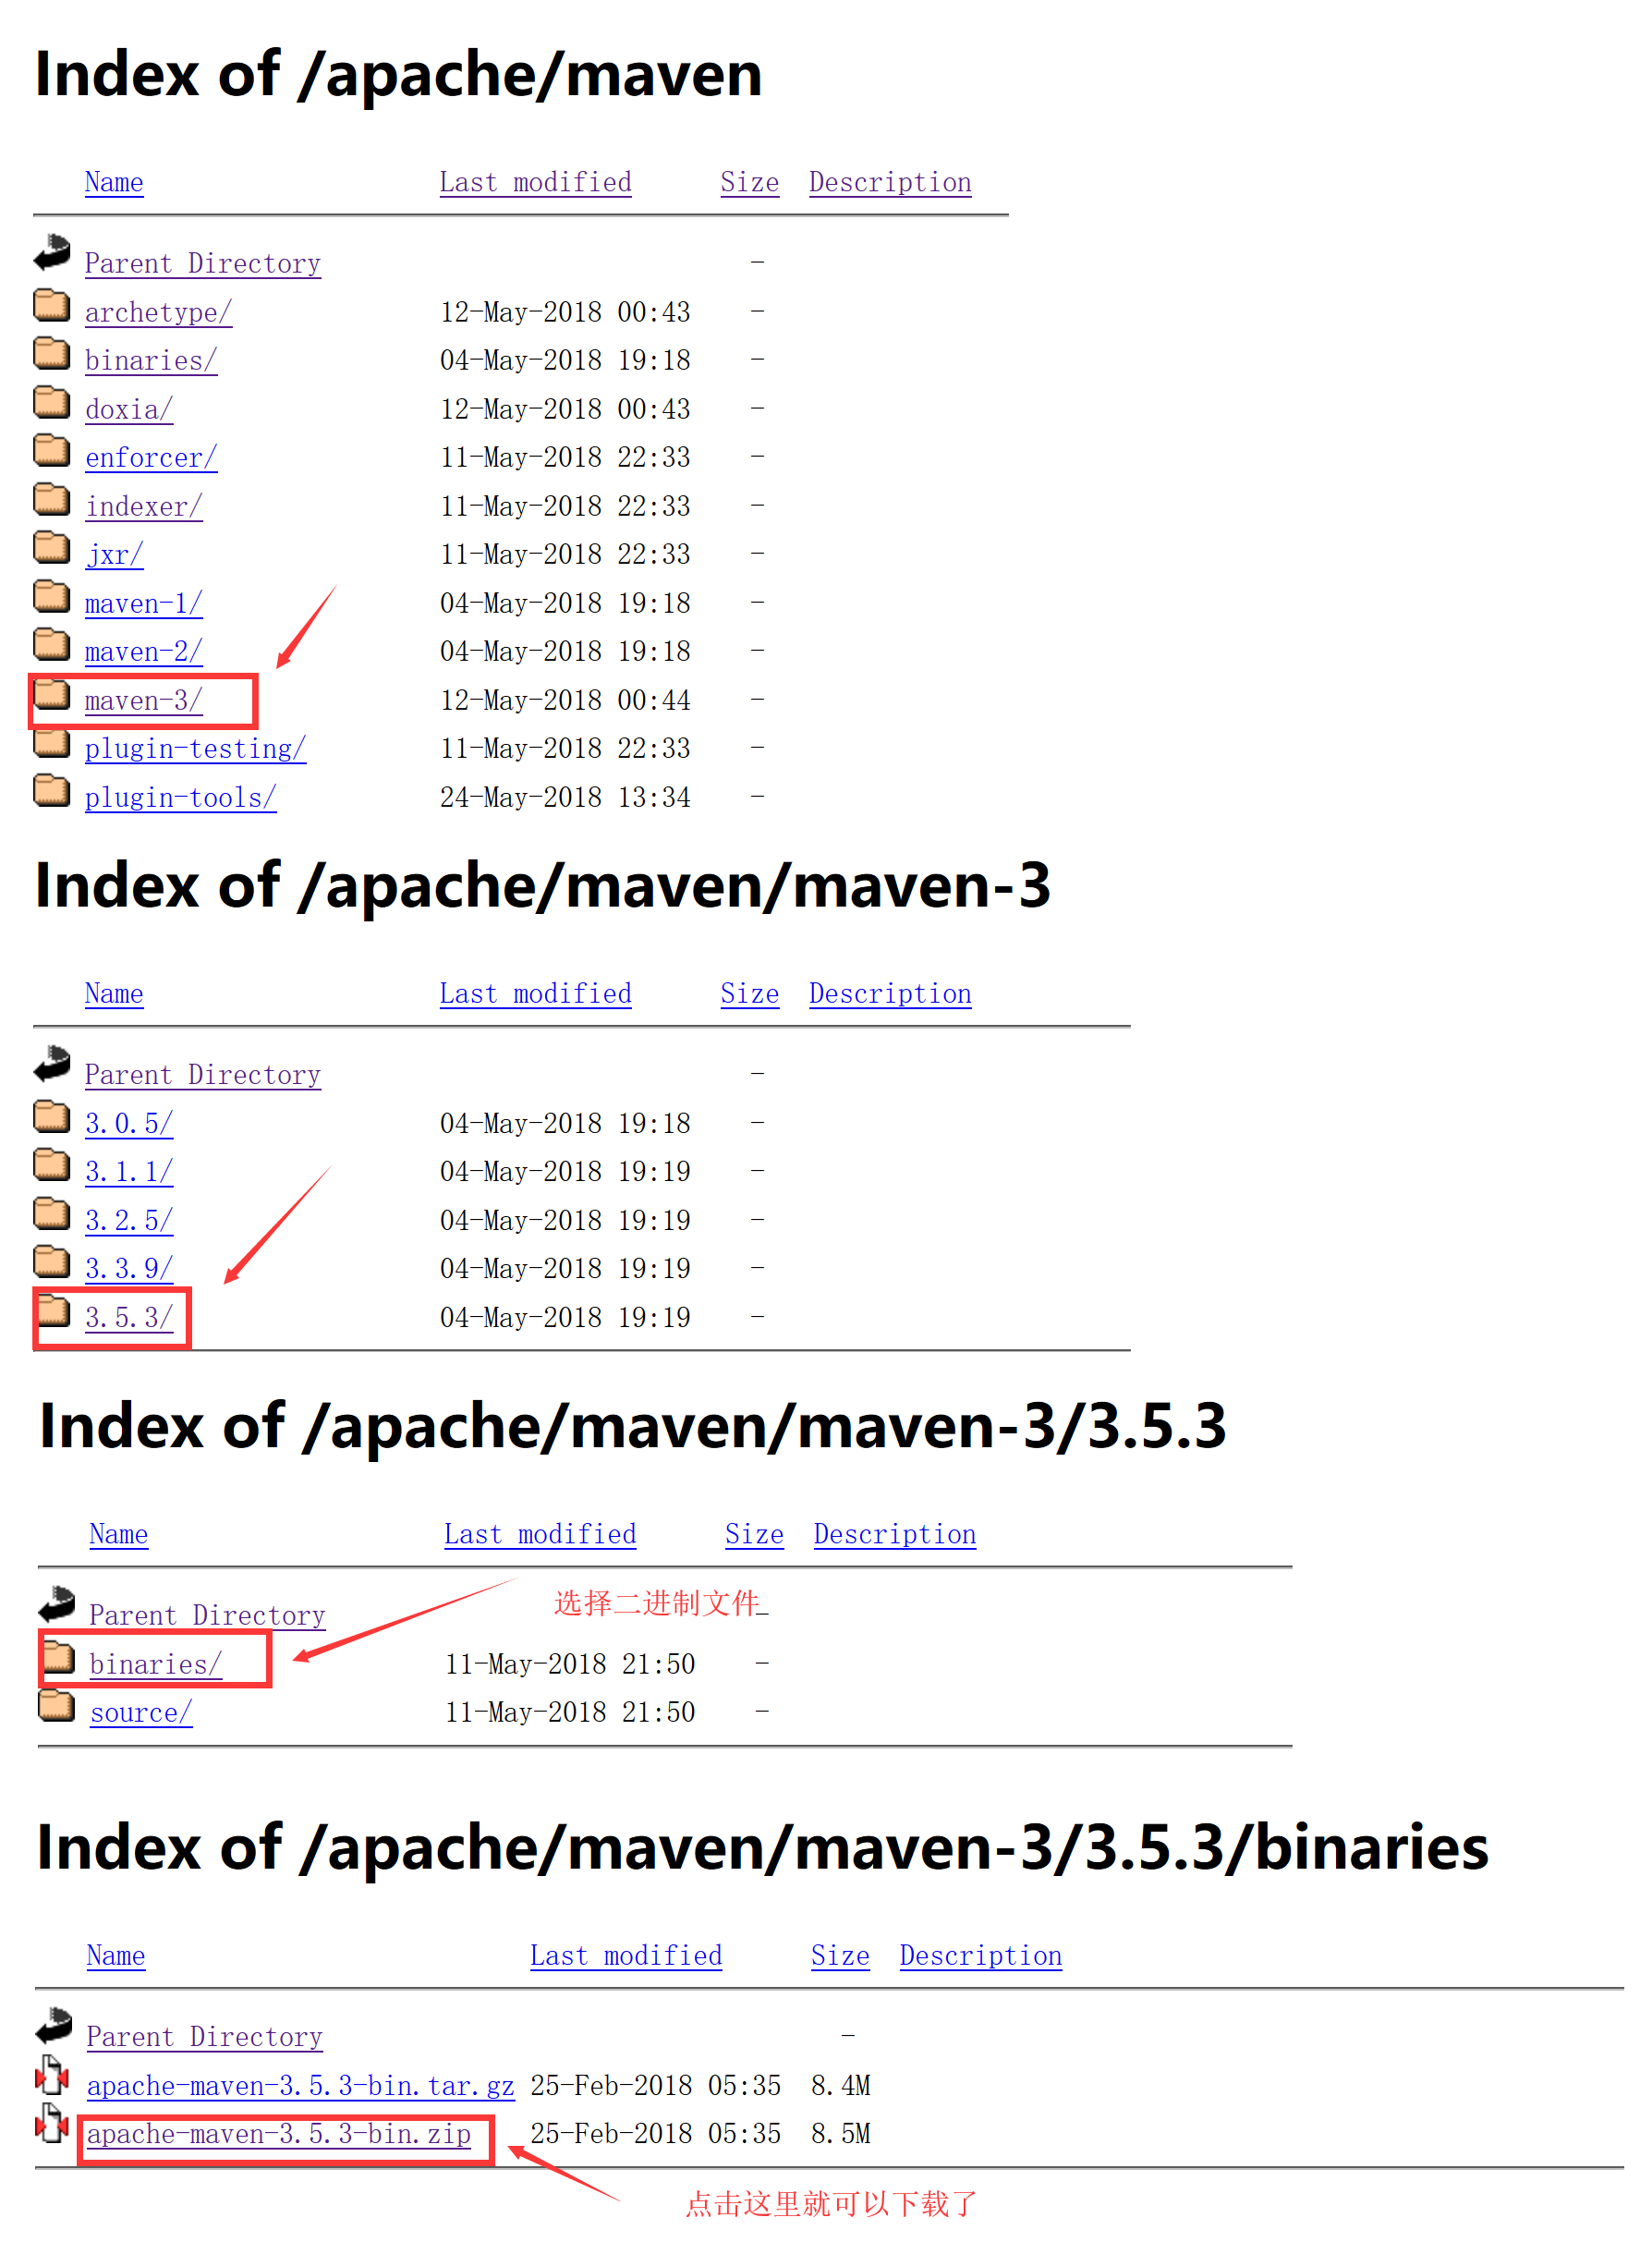This screenshot has width=1652, height=2254.
Task: Open the jxr/ directory link
Action: [x=114, y=555]
